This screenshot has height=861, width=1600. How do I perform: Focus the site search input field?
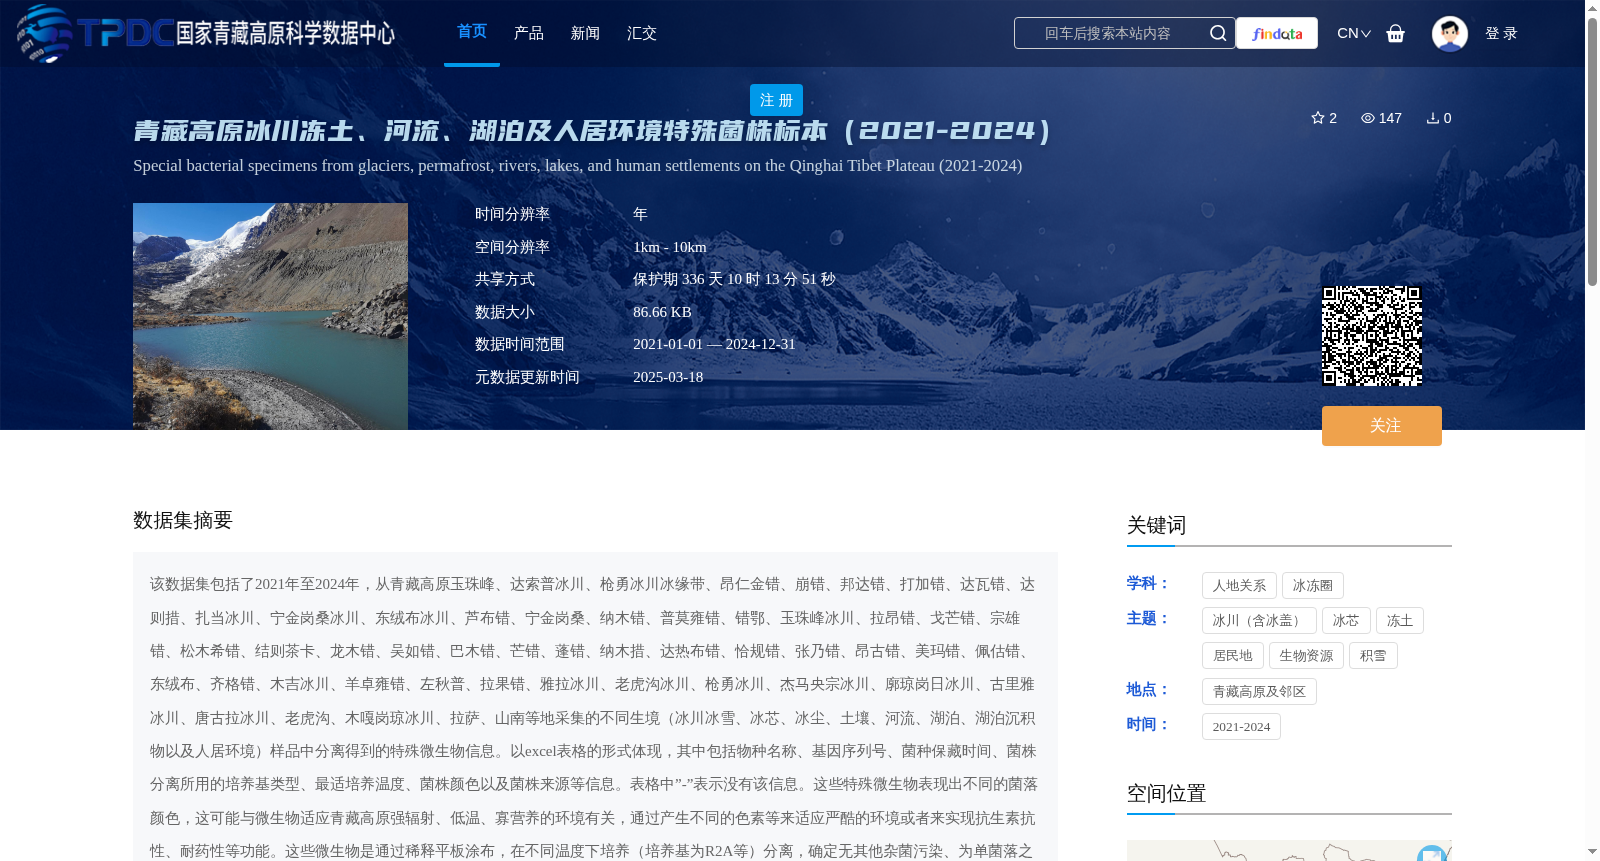pyautogui.click(x=1108, y=33)
